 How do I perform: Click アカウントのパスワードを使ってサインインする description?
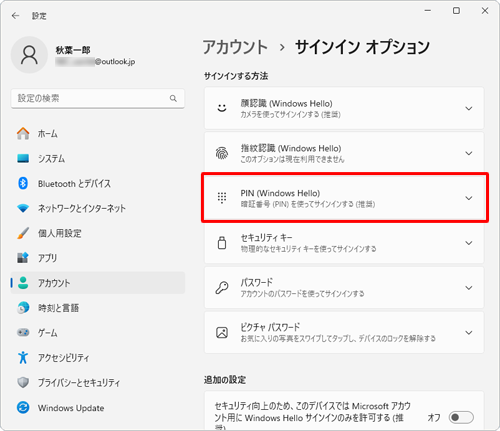tap(302, 294)
